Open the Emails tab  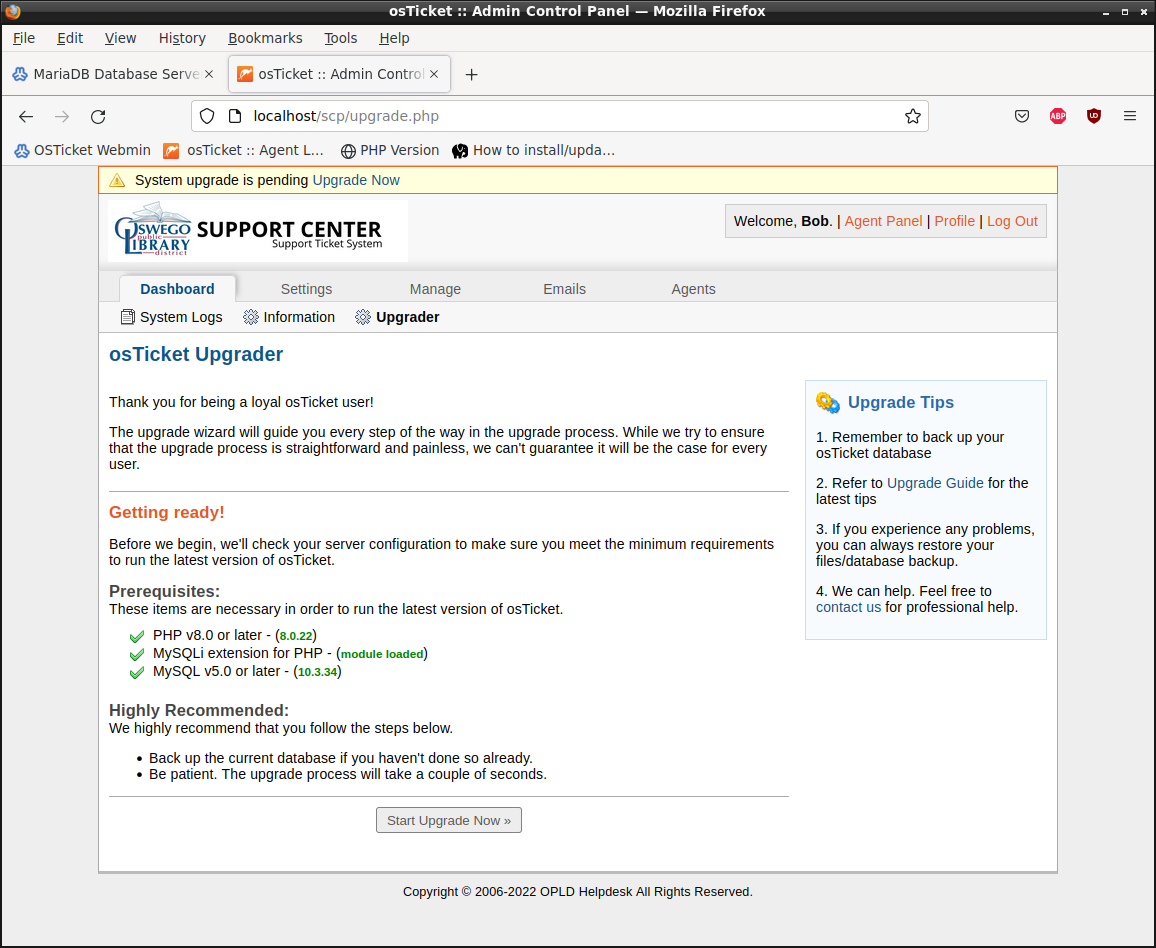click(565, 289)
